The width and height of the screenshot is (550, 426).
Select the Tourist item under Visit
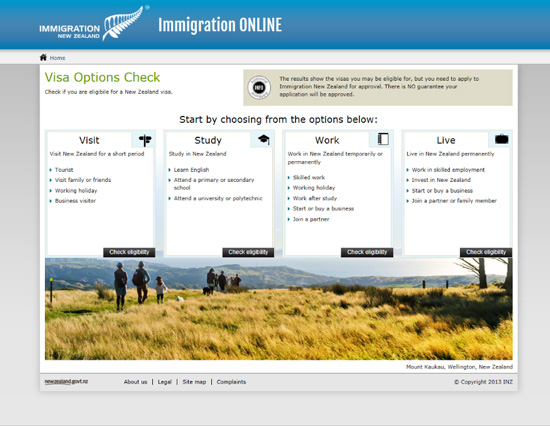click(64, 170)
